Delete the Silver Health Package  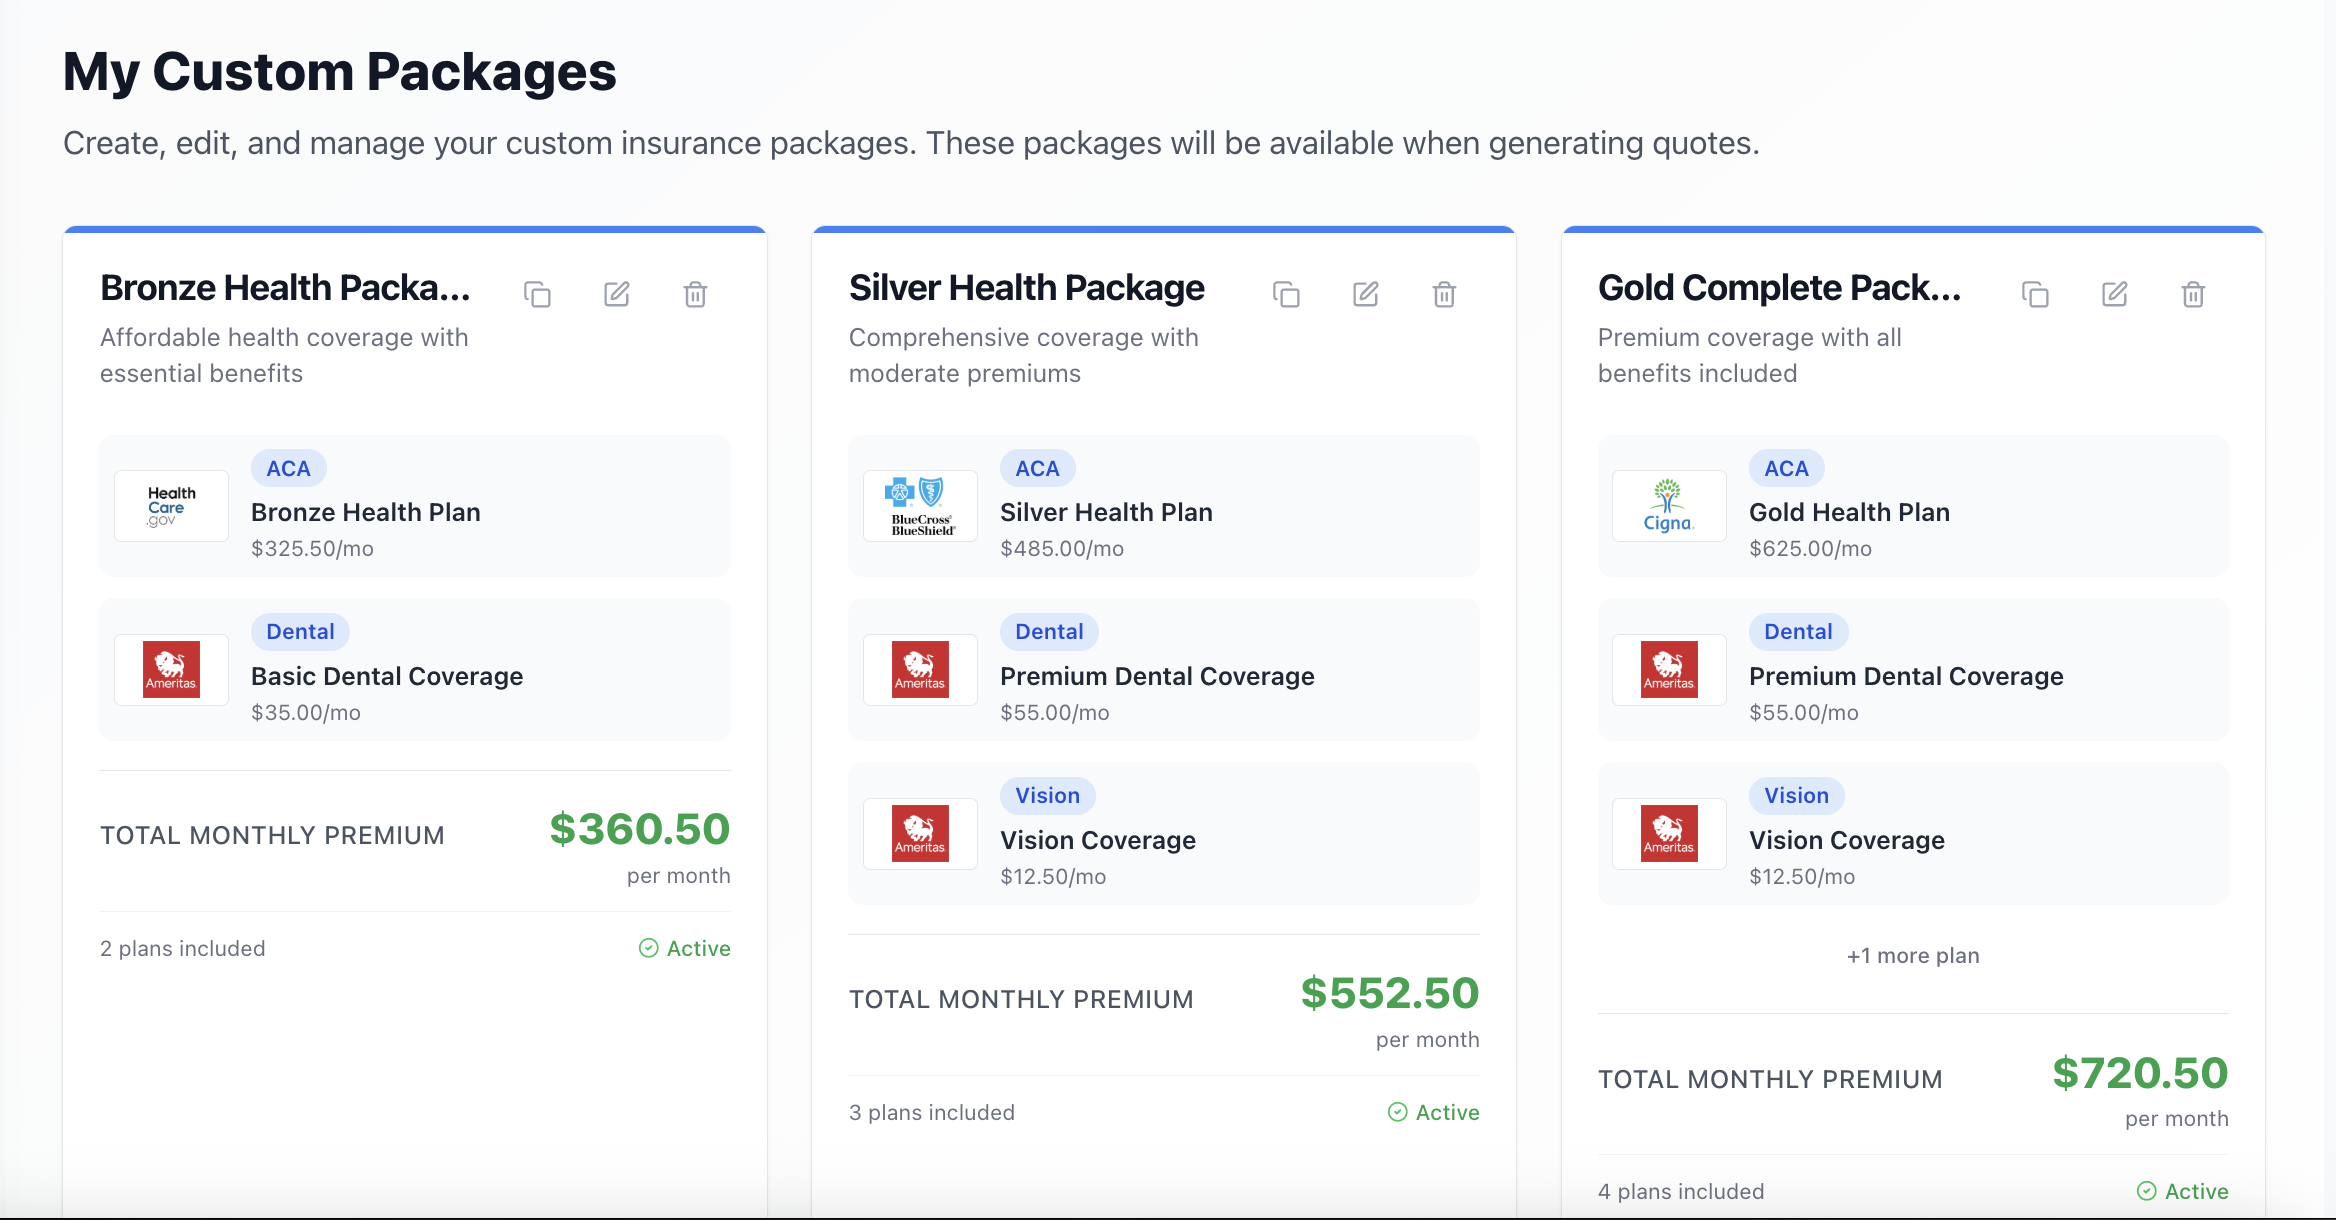click(x=1444, y=294)
